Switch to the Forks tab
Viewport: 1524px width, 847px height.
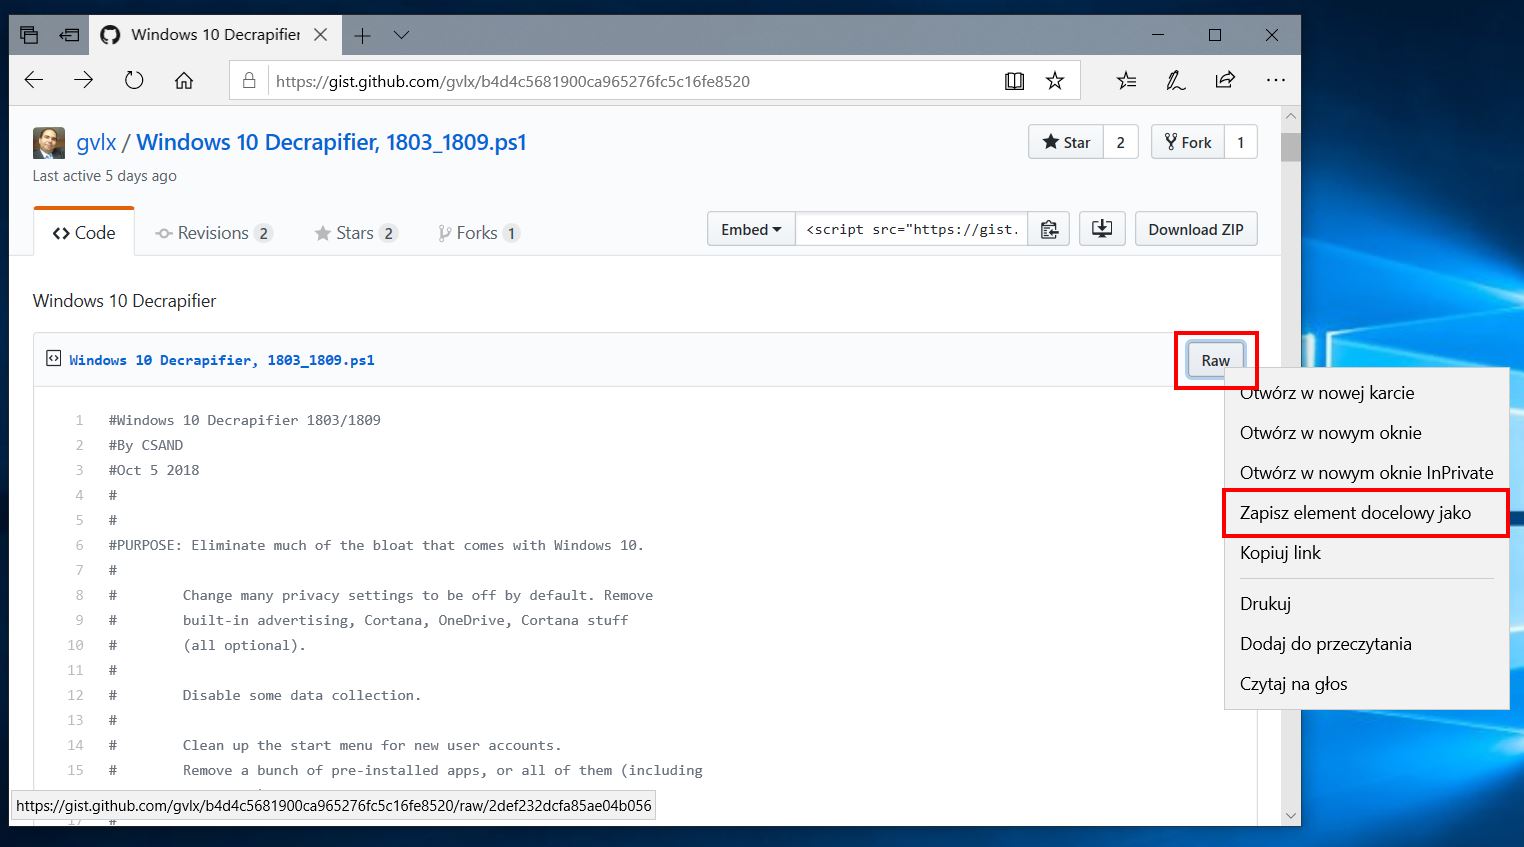pyautogui.click(x=478, y=233)
